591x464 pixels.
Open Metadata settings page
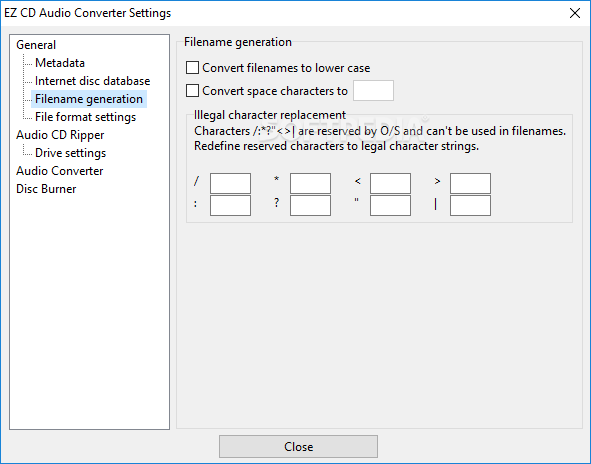[x=60, y=63]
